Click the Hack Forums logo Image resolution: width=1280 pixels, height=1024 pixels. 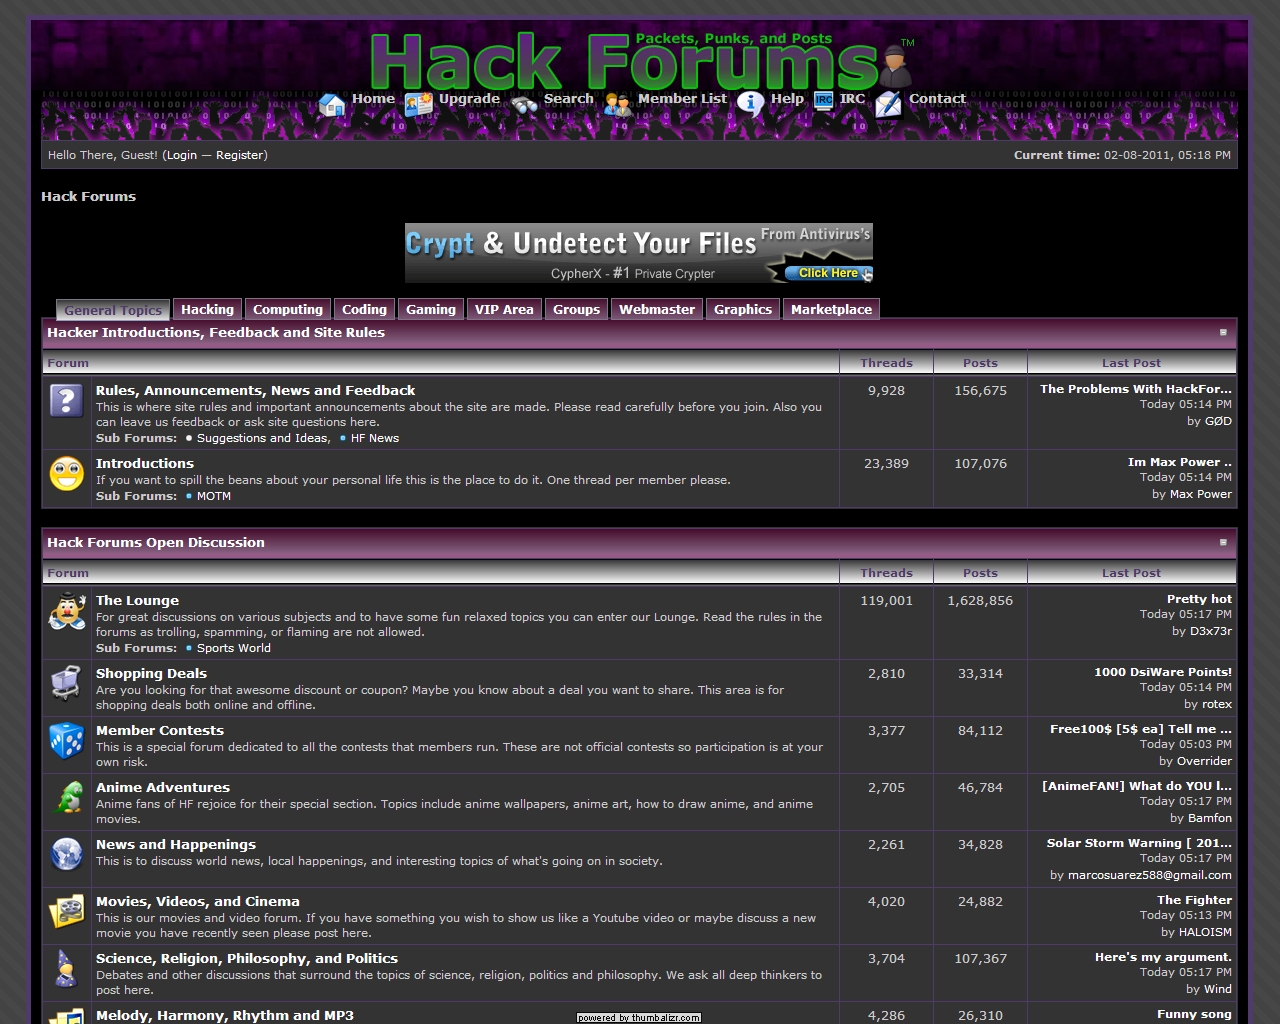click(x=625, y=60)
